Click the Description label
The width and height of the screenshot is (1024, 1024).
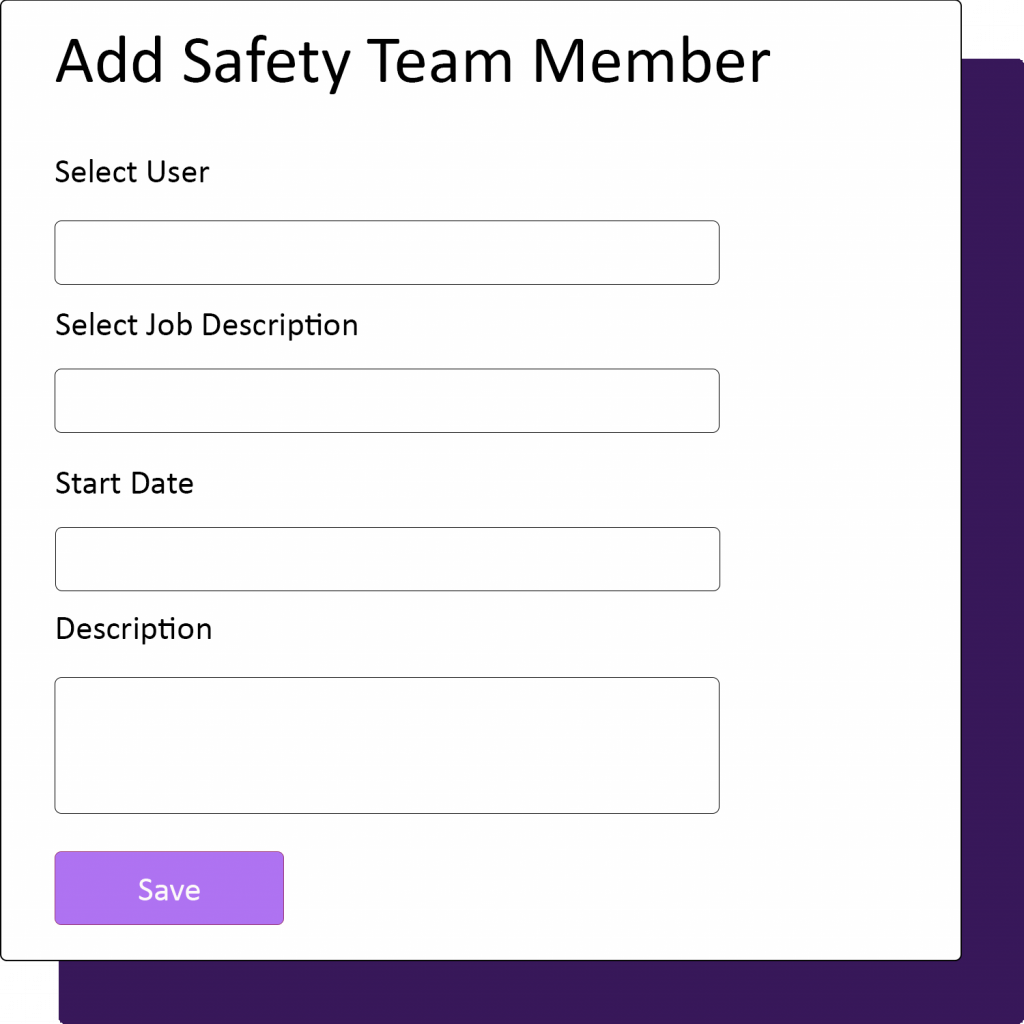[133, 629]
